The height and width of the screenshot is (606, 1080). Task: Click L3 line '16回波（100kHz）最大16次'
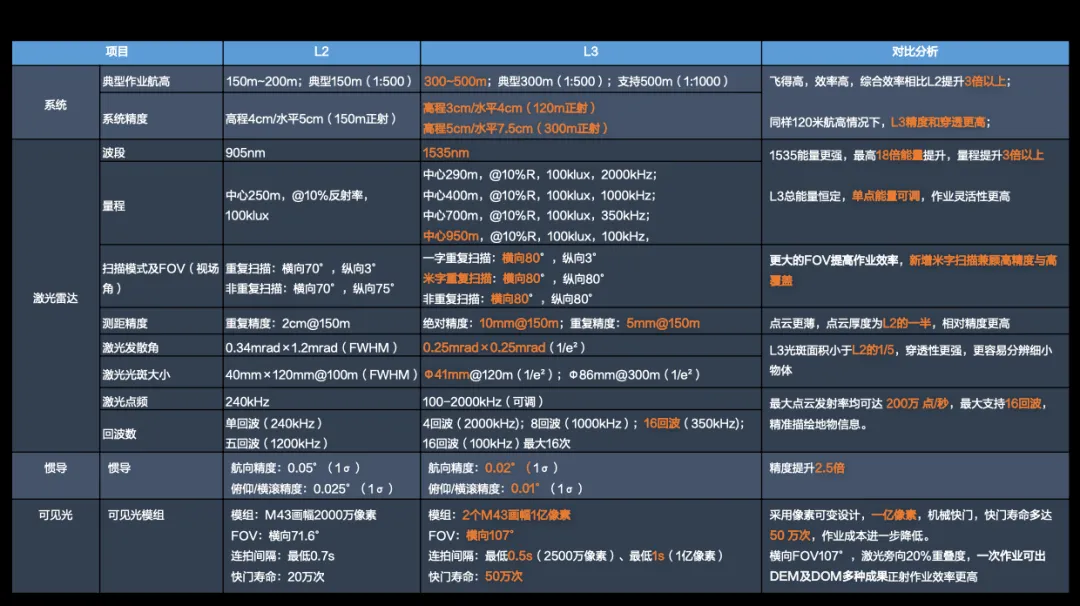click(x=497, y=443)
